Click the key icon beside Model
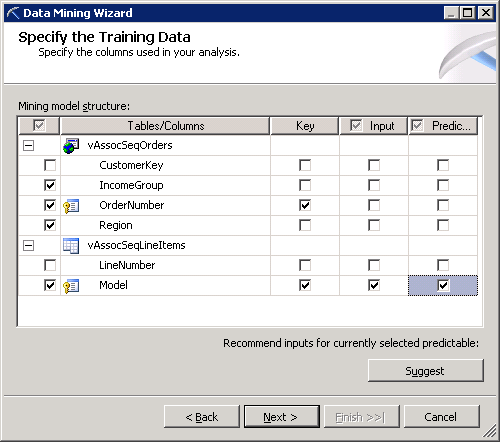The width and height of the screenshot is (500, 442). coord(71,286)
